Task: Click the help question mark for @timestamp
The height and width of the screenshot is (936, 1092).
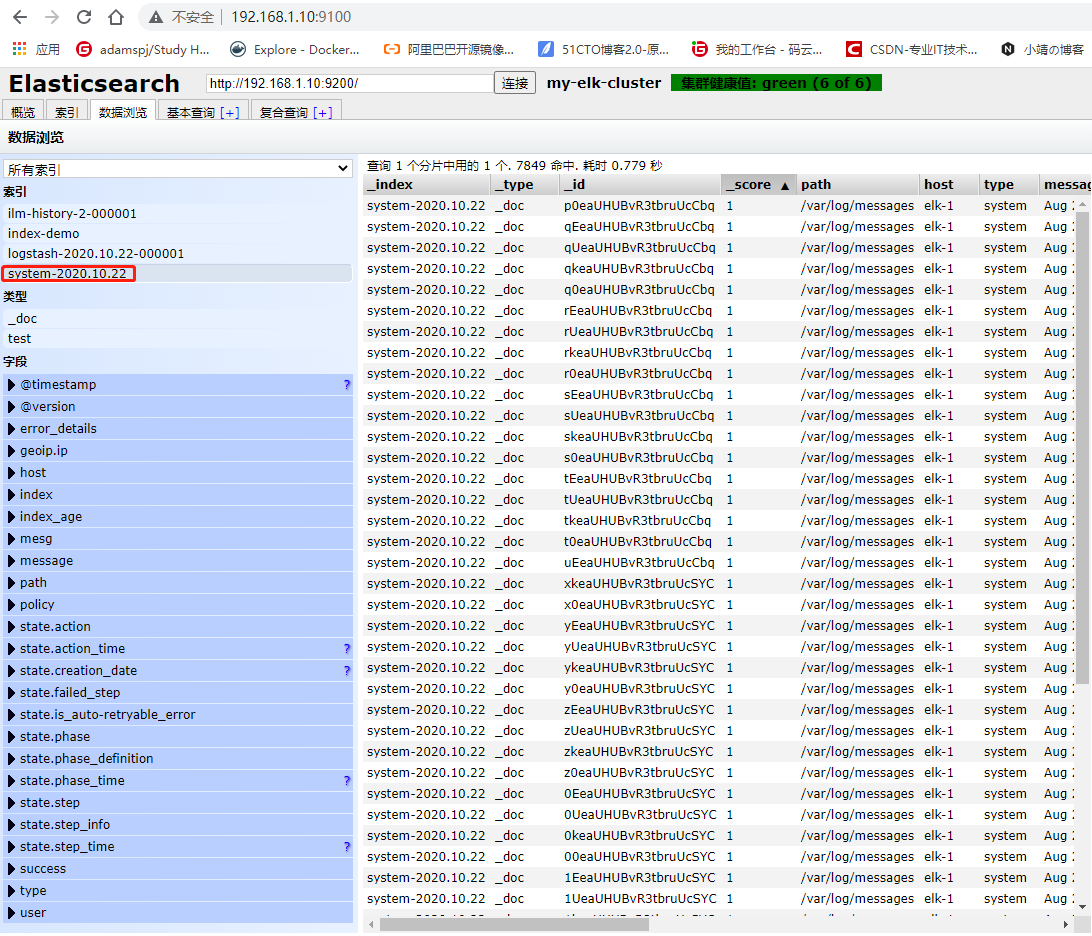Action: click(x=347, y=384)
